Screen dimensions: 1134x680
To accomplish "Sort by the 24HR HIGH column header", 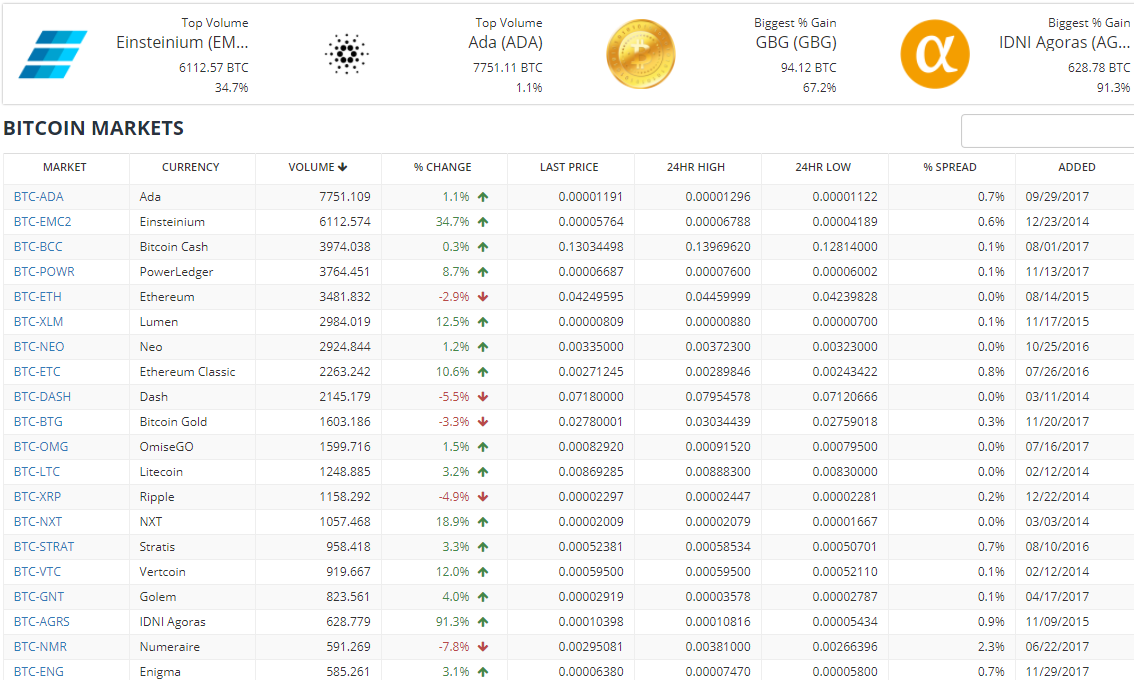I will click(696, 167).
